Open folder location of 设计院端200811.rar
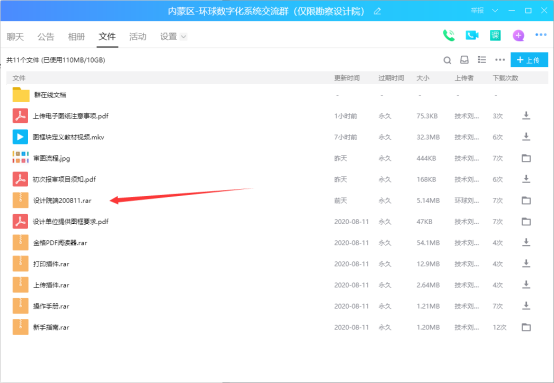 click(x=526, y=200)
